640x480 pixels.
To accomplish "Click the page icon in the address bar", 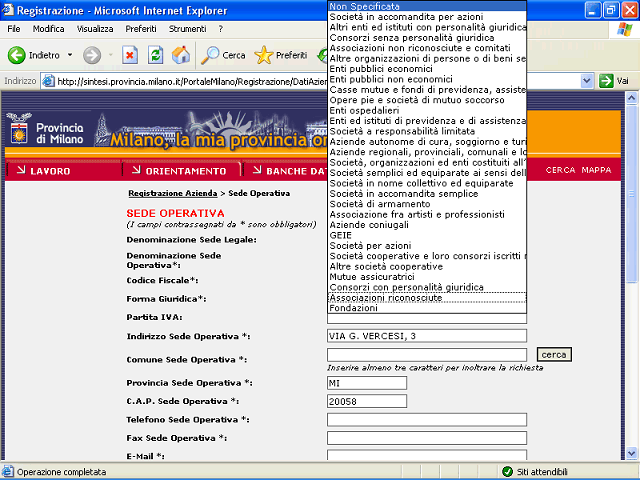I will (49, 81).
